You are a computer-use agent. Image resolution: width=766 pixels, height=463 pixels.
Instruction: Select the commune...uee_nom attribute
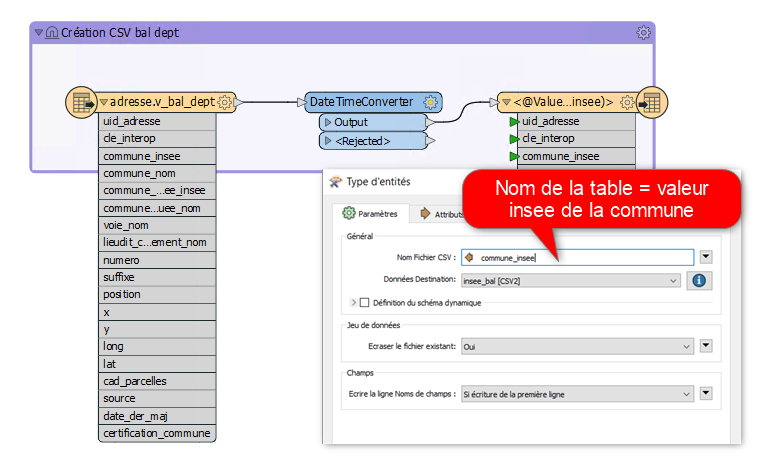point(157,208)
